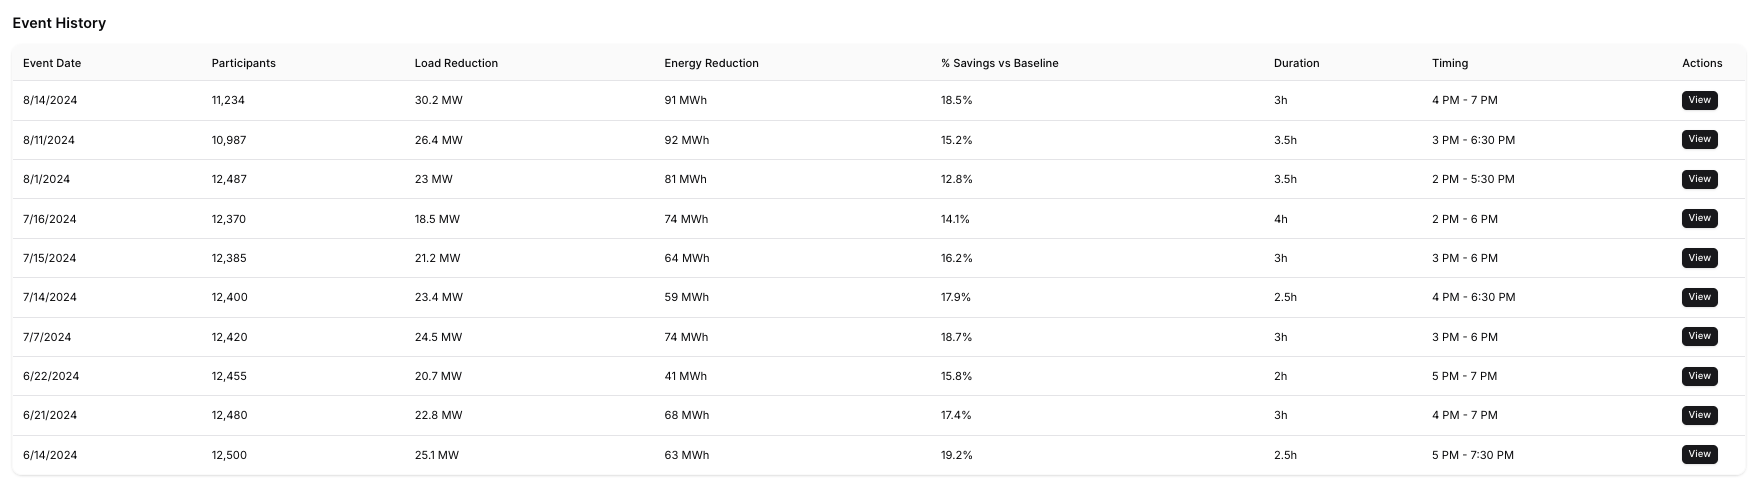
Task: Click the Timing column header
Action: click(x=1449, y=63)
